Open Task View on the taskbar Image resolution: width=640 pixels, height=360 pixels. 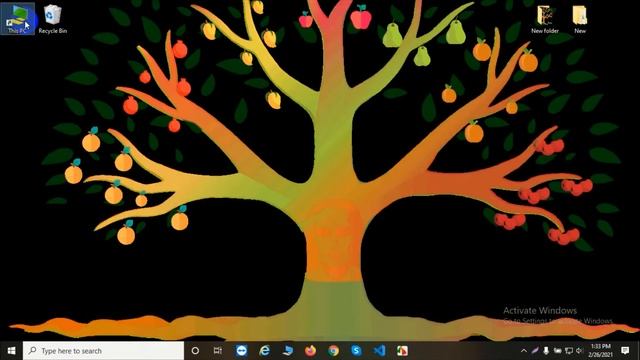pyautogui.click(x=218, y=351)
